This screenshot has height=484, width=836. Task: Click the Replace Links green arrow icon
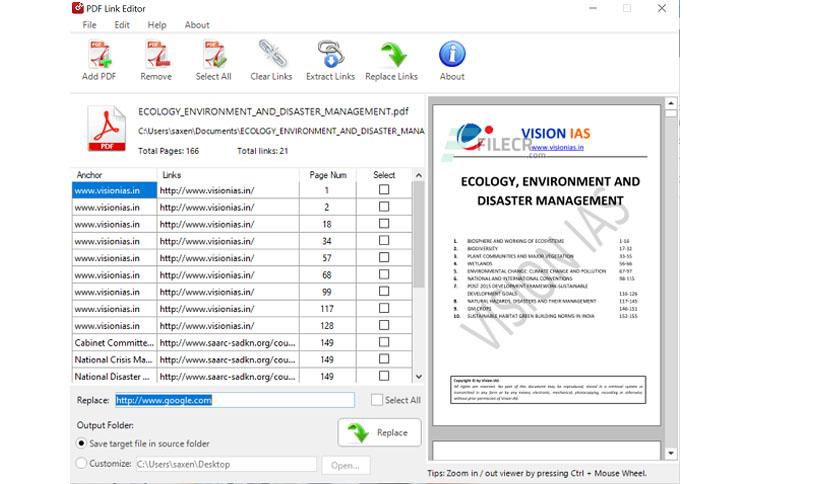pos(394,55)
